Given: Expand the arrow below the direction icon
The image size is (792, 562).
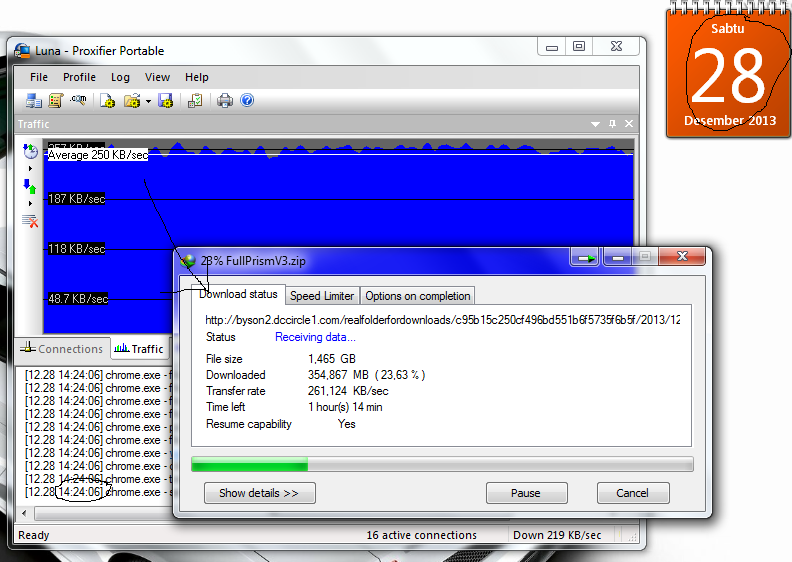Looking at the screenshot, I should coord(30,203).
